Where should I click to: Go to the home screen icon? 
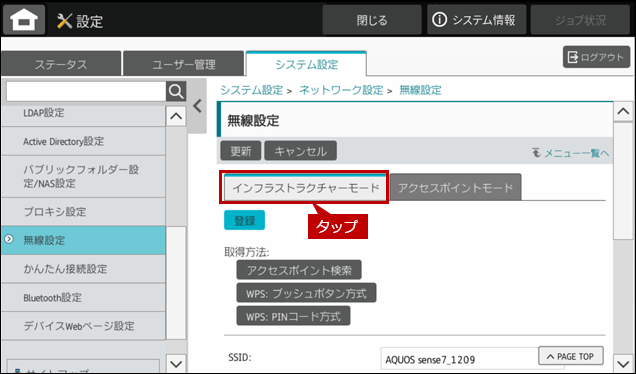24,19
